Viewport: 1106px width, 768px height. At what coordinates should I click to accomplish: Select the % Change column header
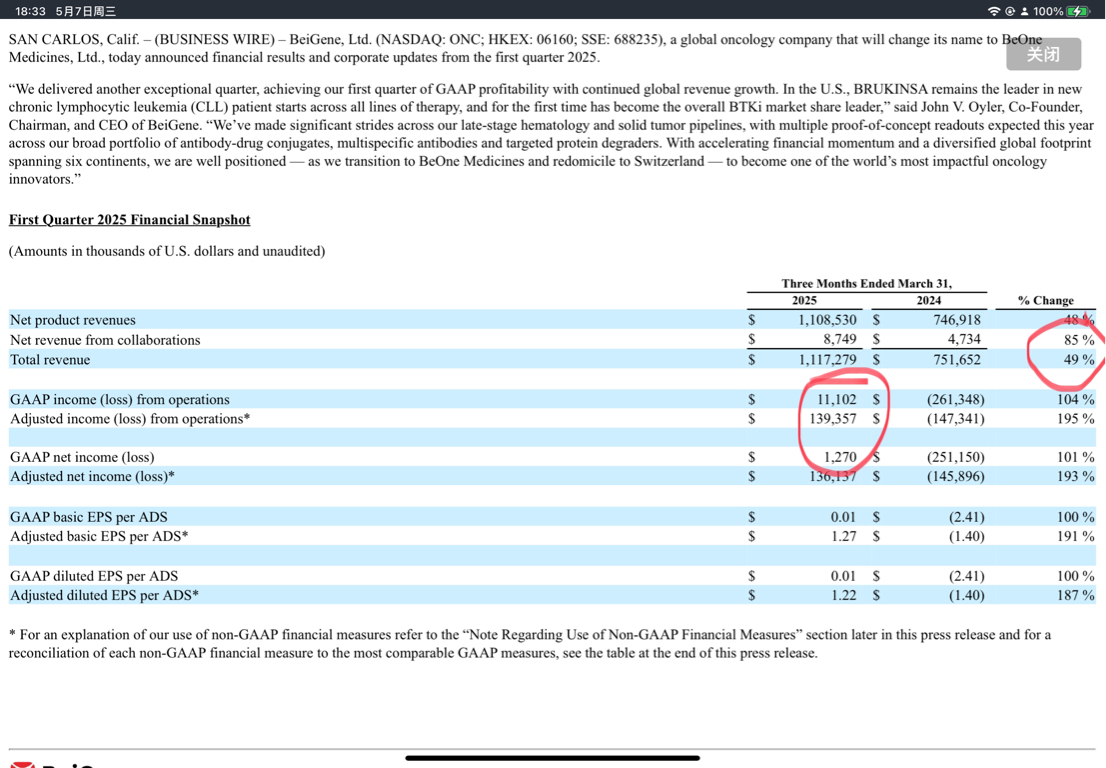coord(1046,300)
